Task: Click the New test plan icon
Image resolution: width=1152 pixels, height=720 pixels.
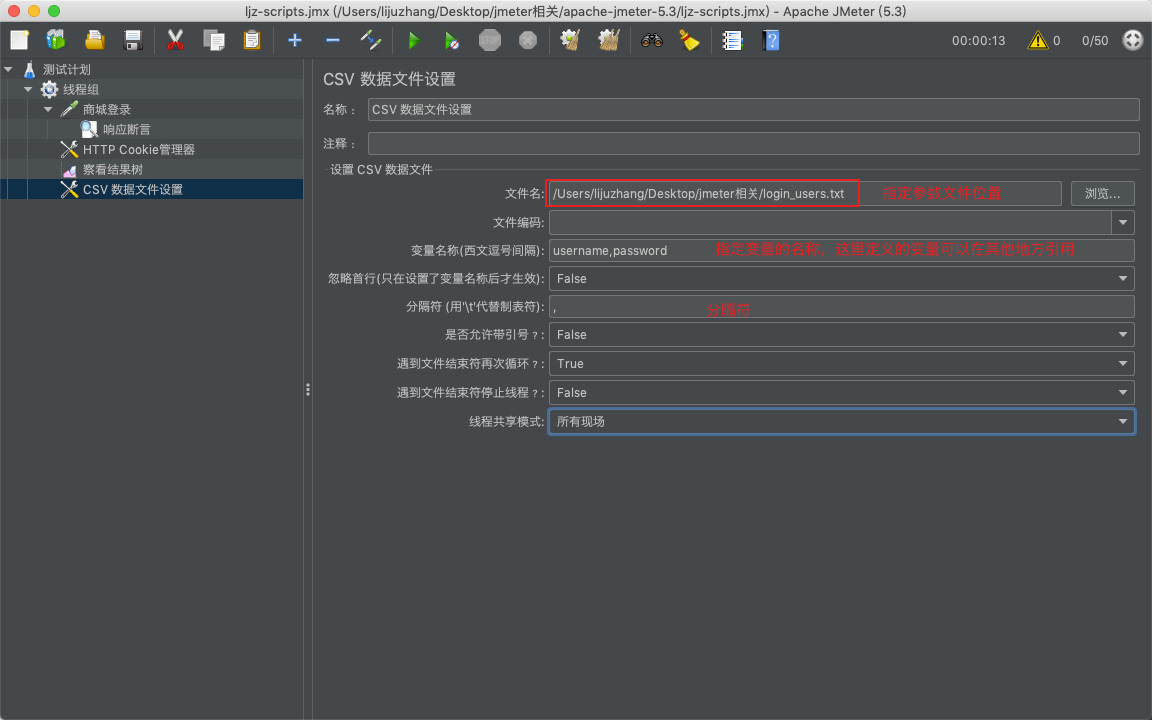Action: click(x=20, y=40)
